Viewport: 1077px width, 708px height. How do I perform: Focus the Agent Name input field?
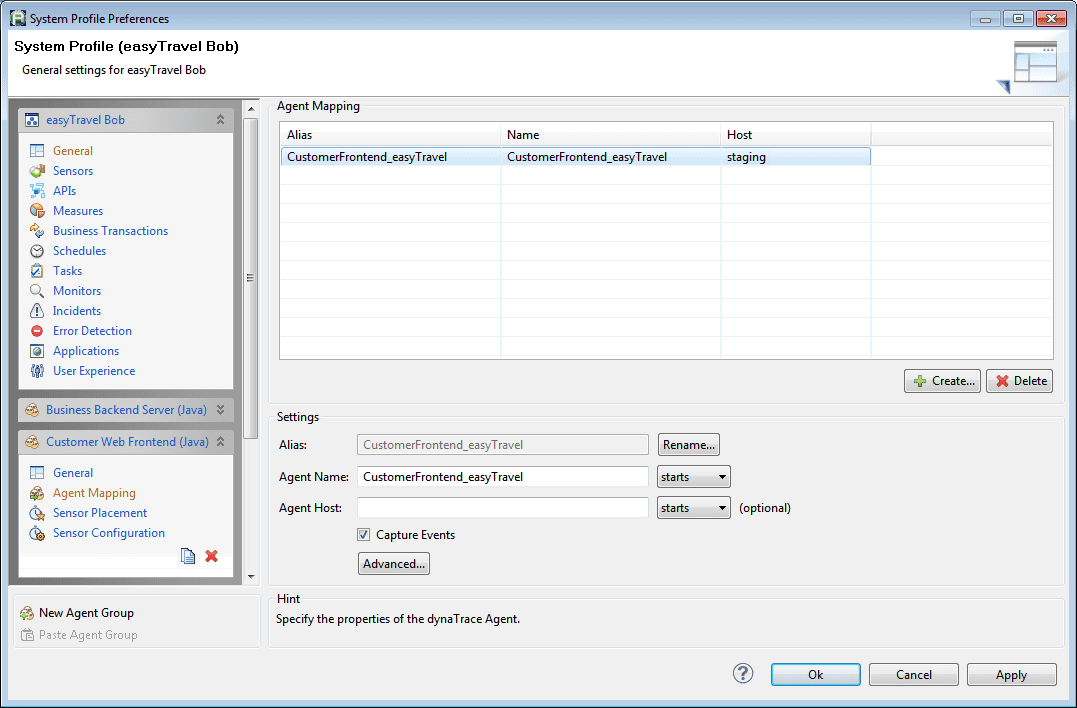[503, 477]
